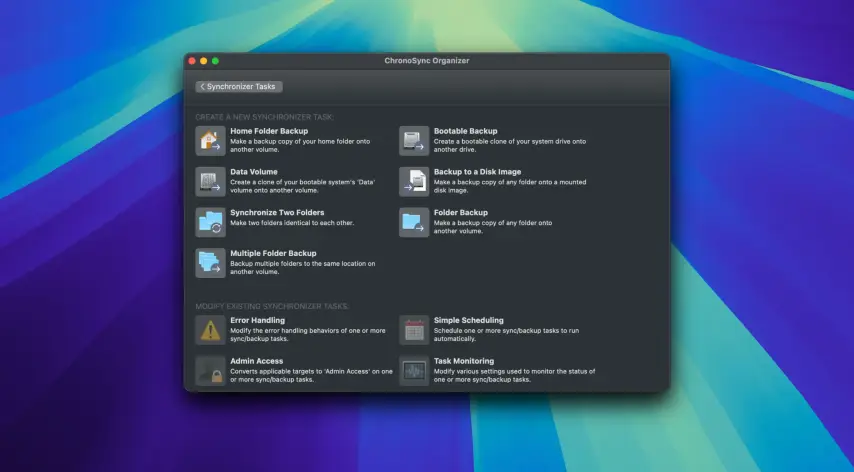854x472 pixels.
Task: Click the Folder Backup folder icon
Action: [x=414, y=222]
